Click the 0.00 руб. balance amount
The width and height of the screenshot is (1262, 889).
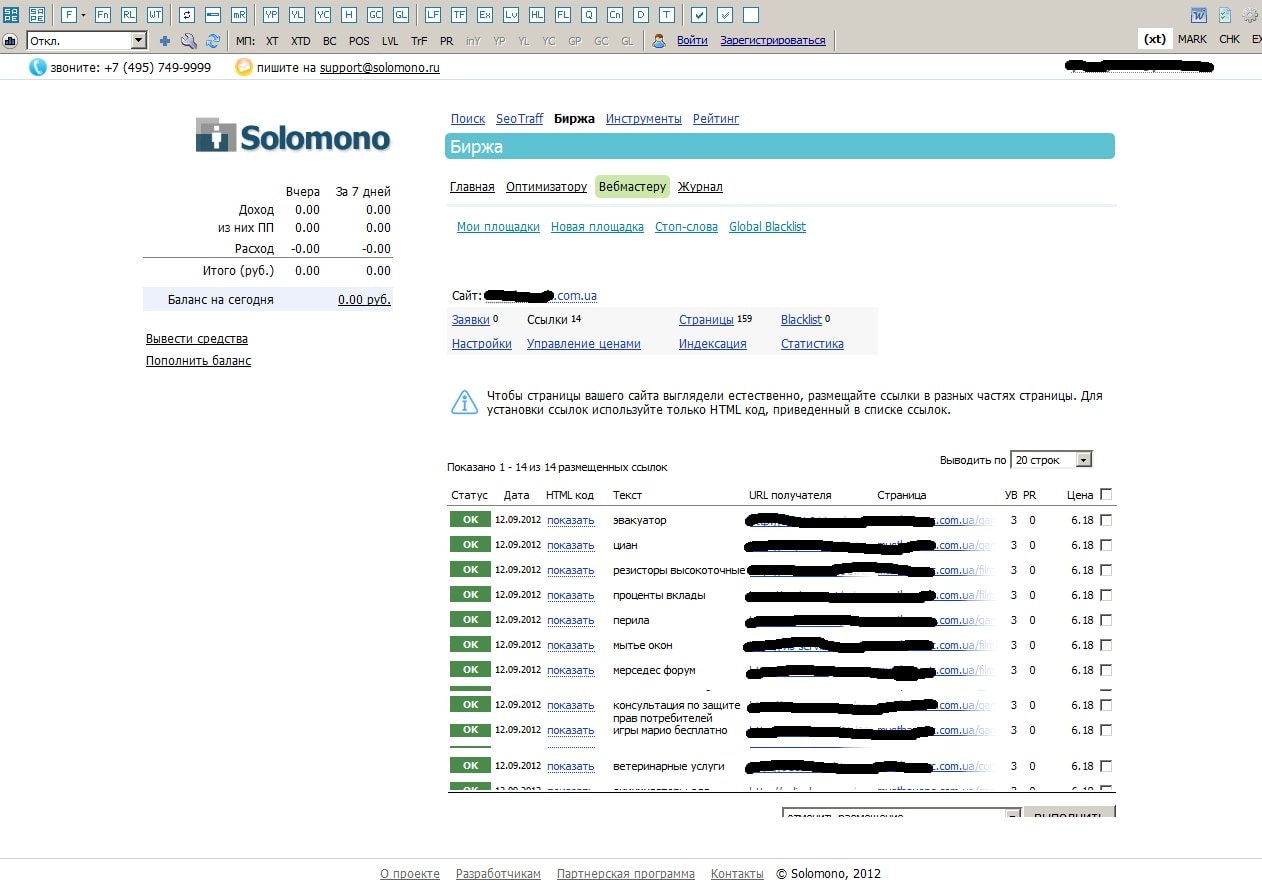pyautogui.click(x=364, y=299)
